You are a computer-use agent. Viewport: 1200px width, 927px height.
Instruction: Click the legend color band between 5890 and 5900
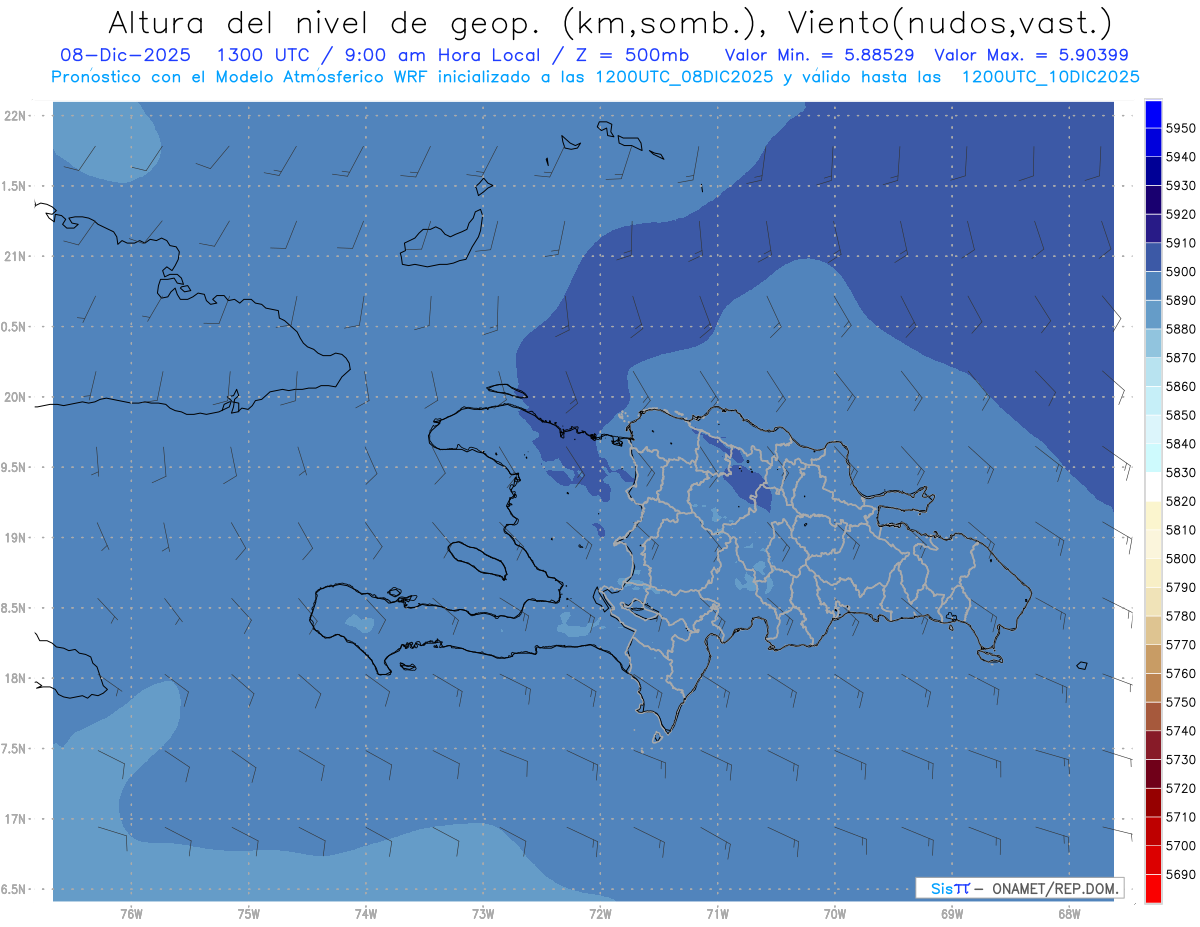coord(1153,286)
